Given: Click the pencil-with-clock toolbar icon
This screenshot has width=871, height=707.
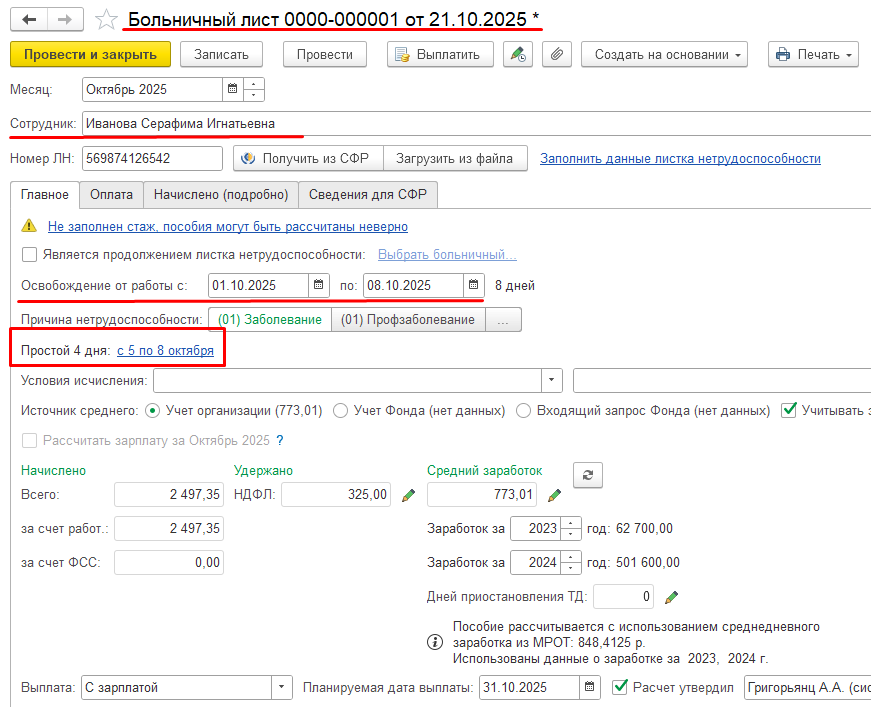Looking at the screenshot, I should (518, 54).
